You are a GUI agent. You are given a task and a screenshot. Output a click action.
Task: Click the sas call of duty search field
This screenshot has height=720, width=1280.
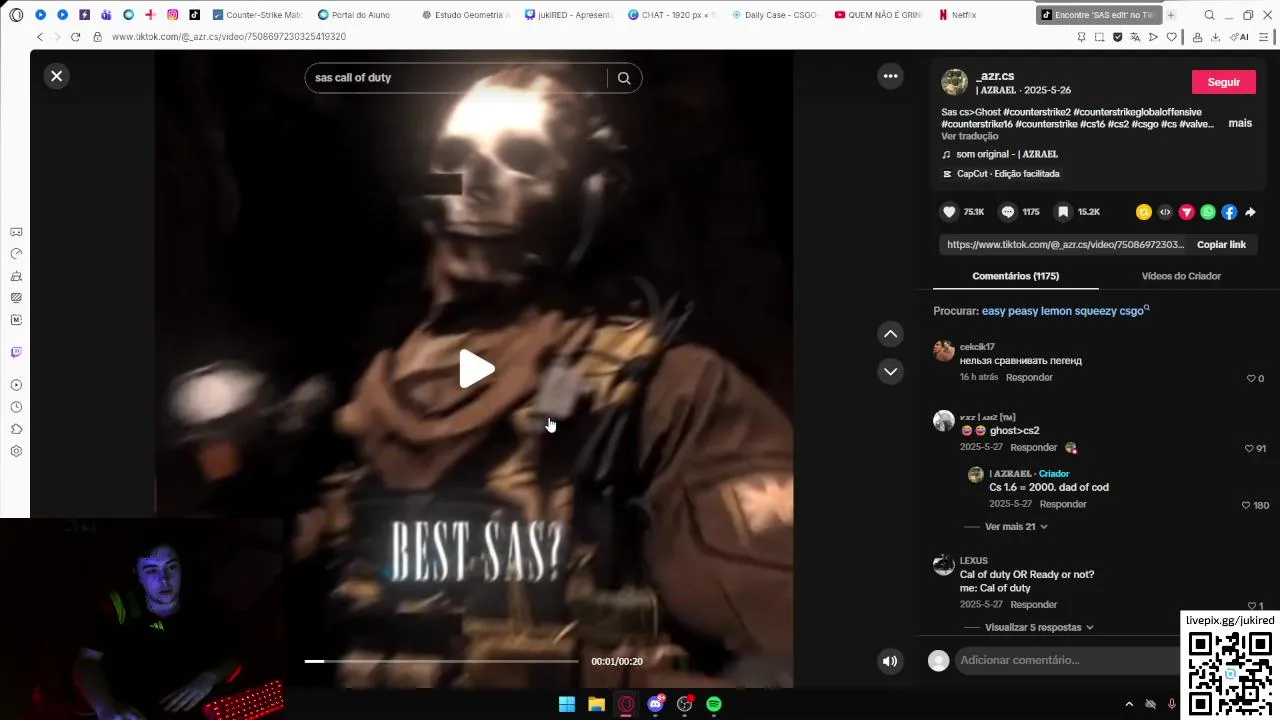coord(458,78)
